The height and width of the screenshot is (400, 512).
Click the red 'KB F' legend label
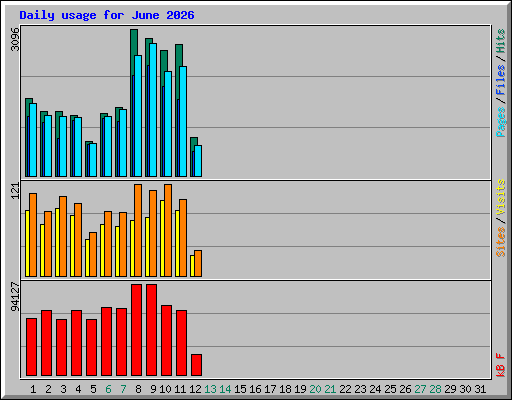[501, 365]
